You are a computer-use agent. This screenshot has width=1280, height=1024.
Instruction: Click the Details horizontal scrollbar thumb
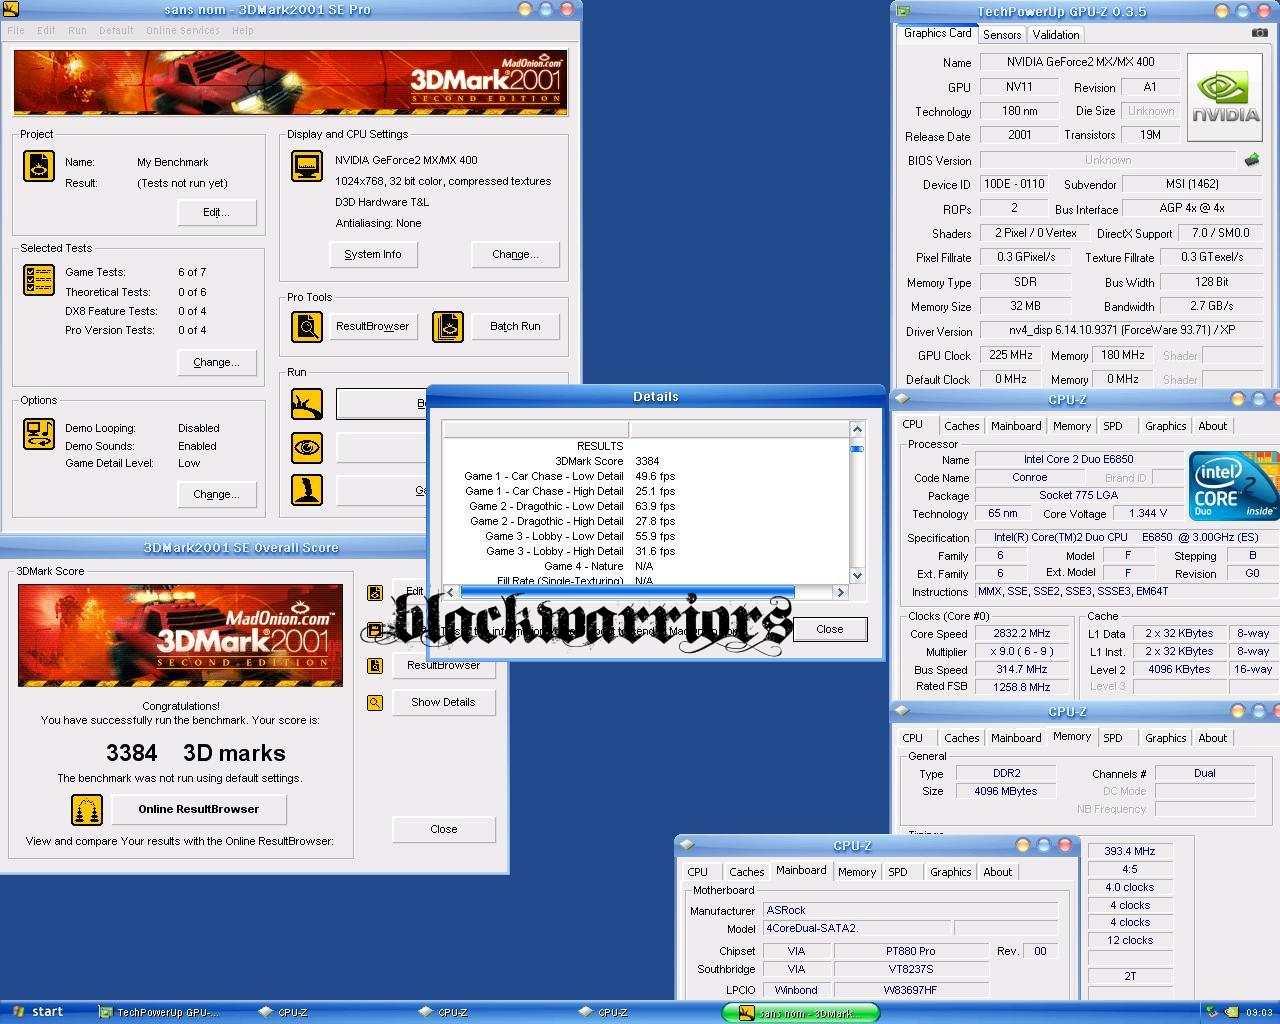click(x=626, y=592)
